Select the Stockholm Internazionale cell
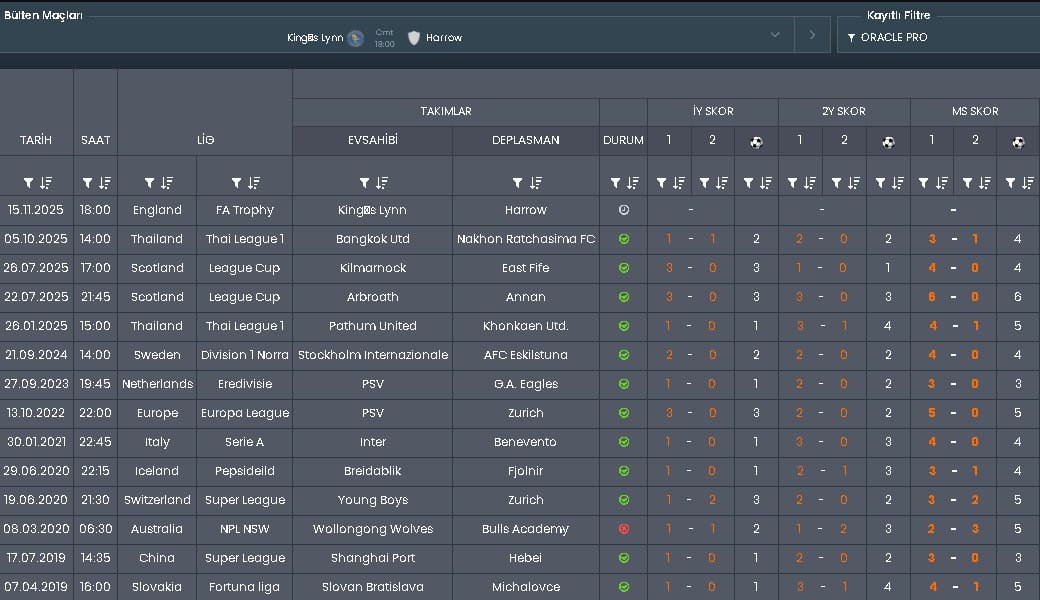 (373, 355)
